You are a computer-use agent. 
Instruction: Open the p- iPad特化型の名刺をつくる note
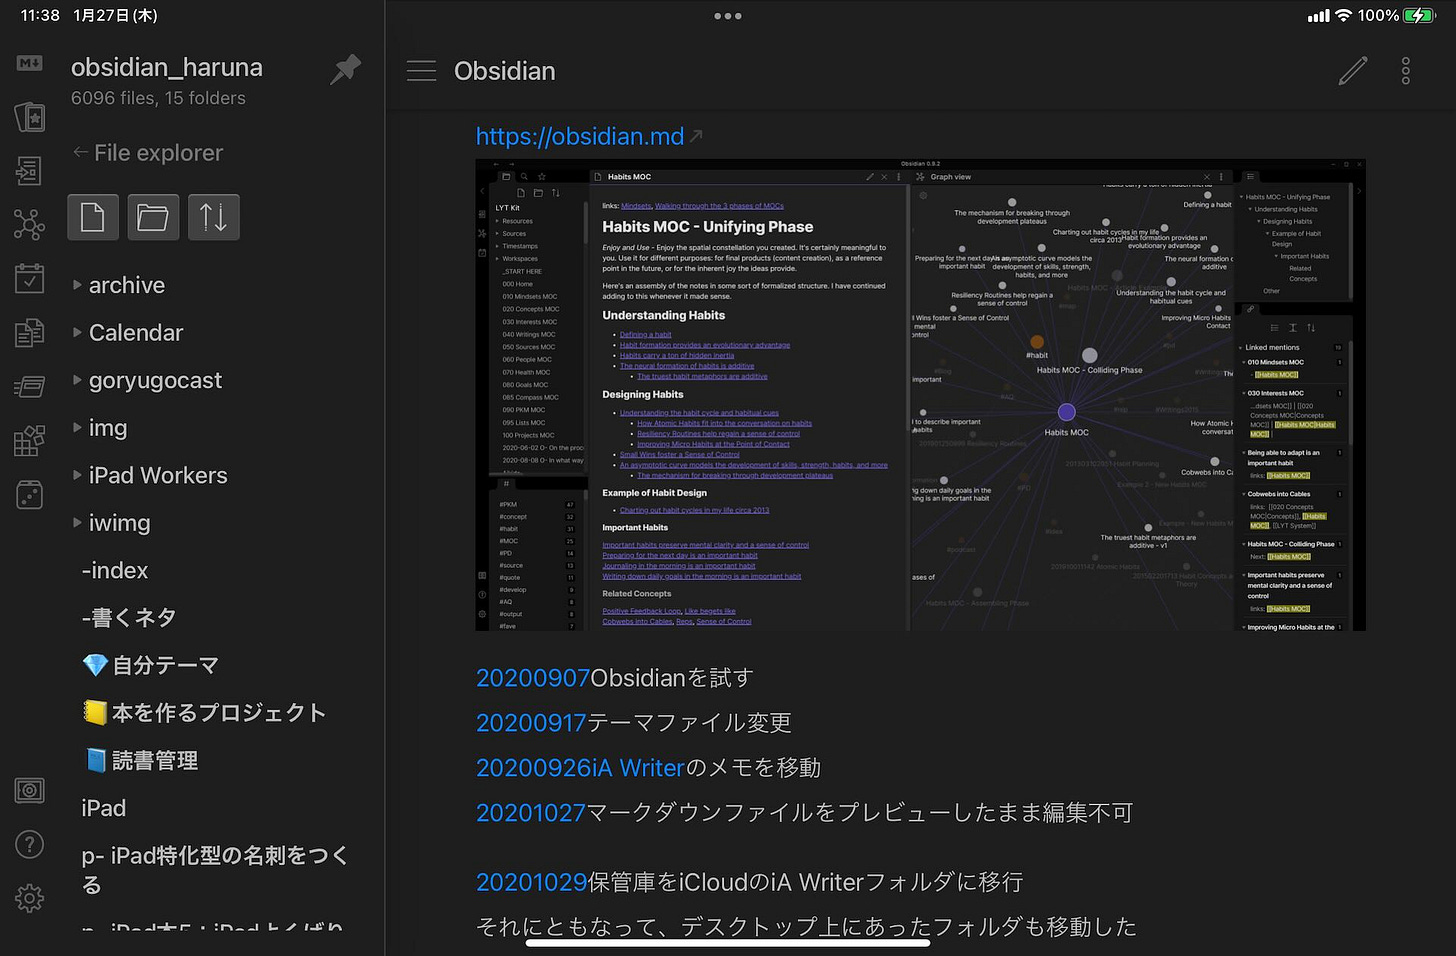[x=216, y=870]
